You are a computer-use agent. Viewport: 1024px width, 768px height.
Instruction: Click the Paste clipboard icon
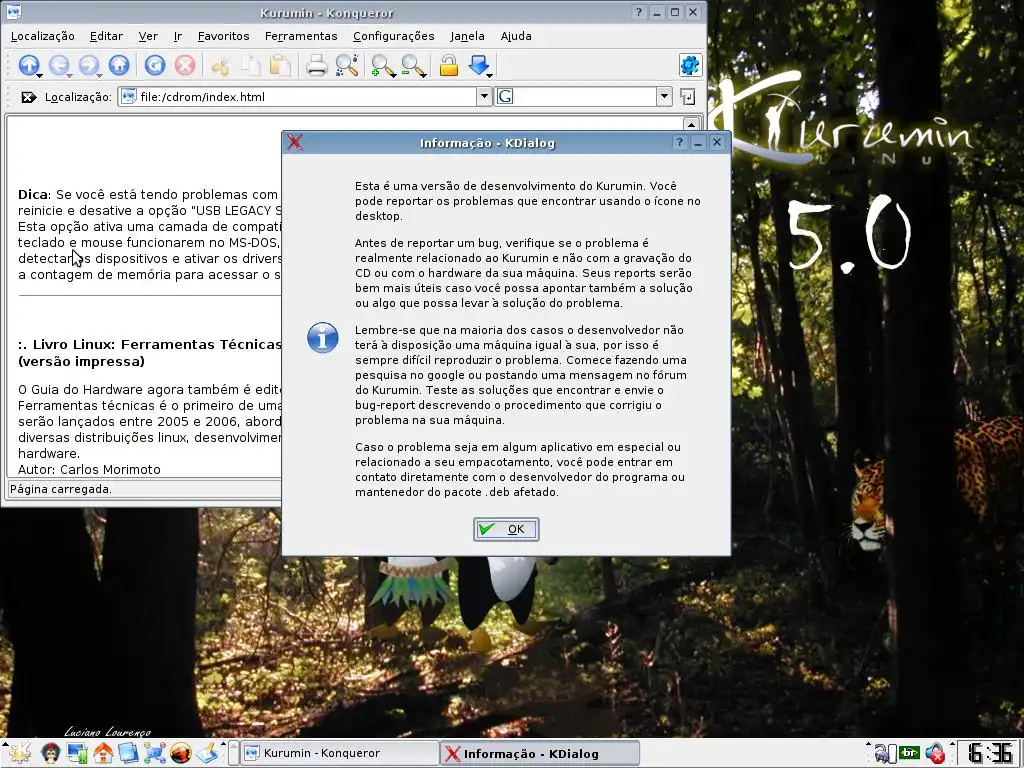point(281,65)
